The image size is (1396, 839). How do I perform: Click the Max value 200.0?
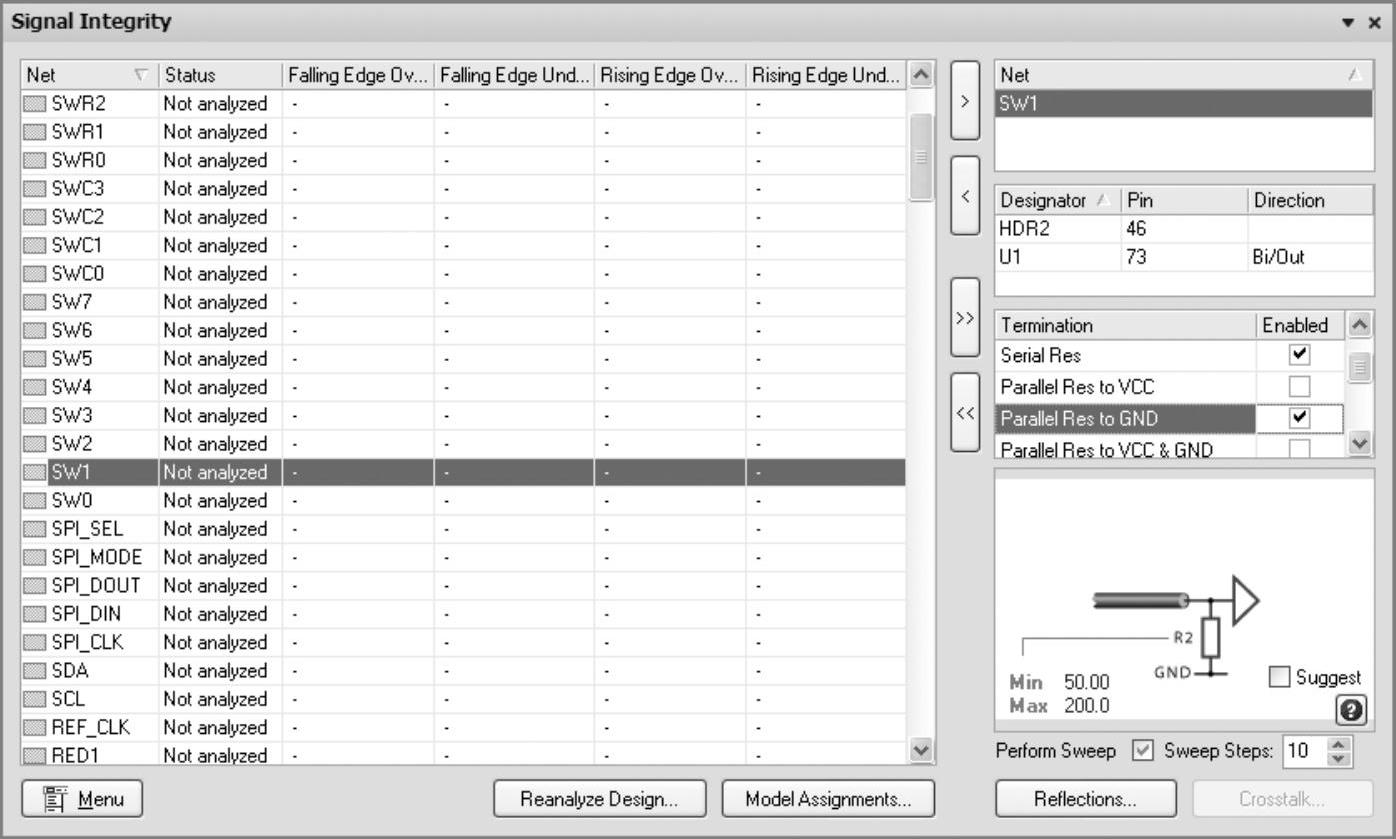pyautogui.click(x=1087, y=706)
